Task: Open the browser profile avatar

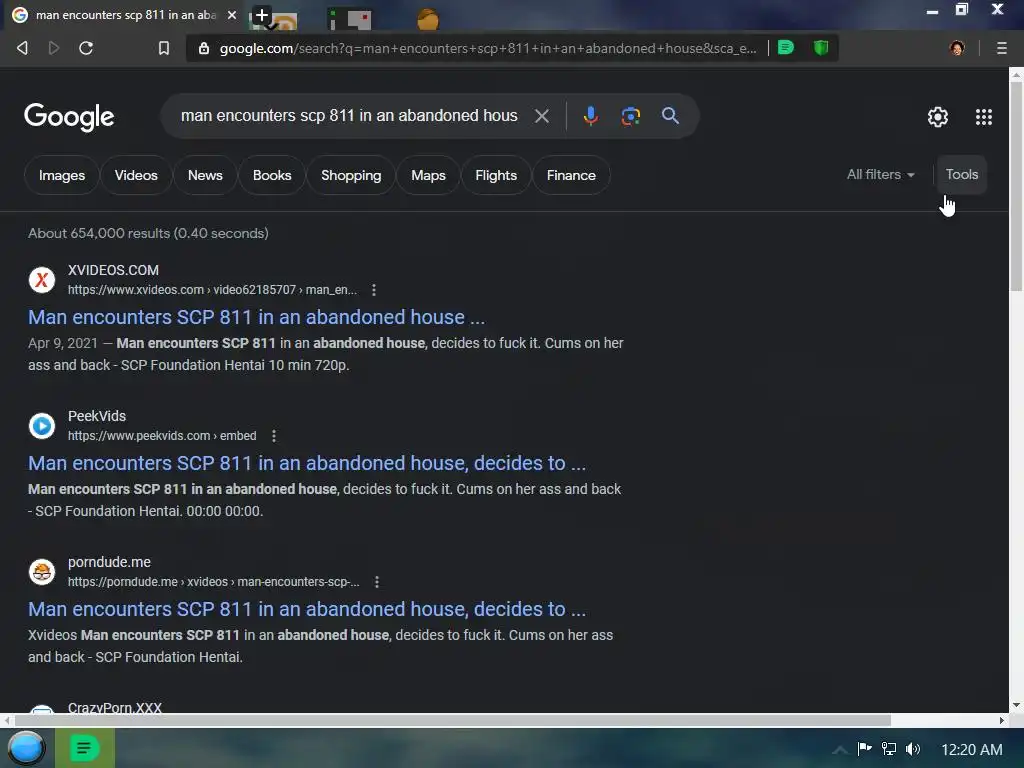Action: coord(957,48)
